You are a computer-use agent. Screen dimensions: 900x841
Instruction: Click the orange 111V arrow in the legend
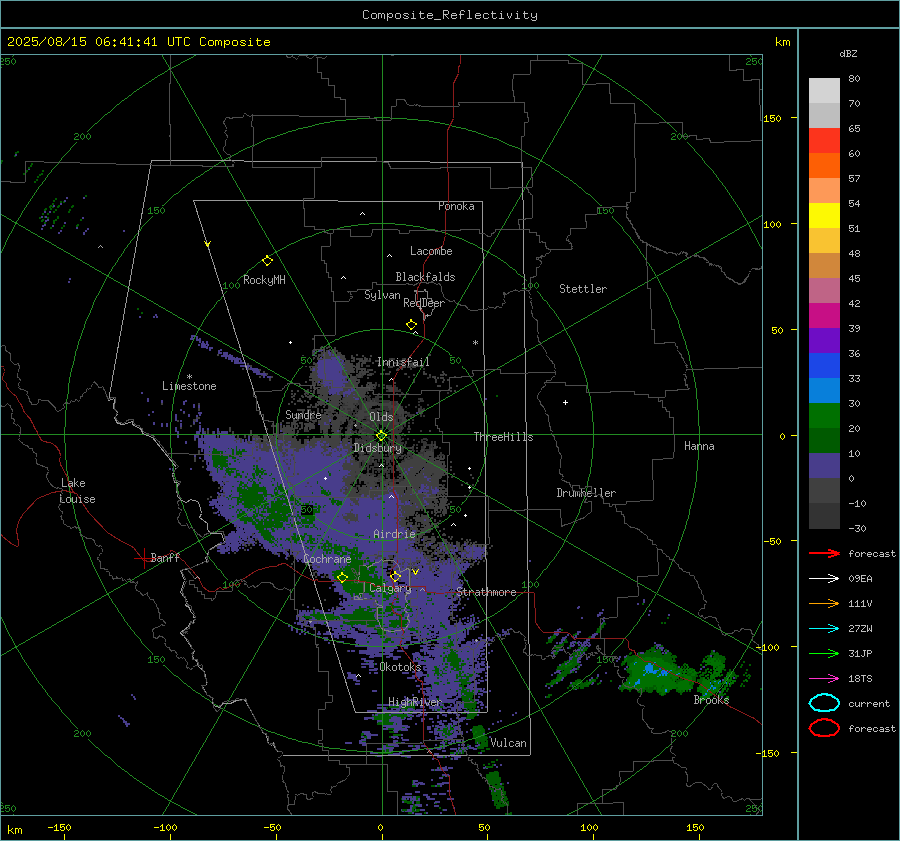click(824, 603)
